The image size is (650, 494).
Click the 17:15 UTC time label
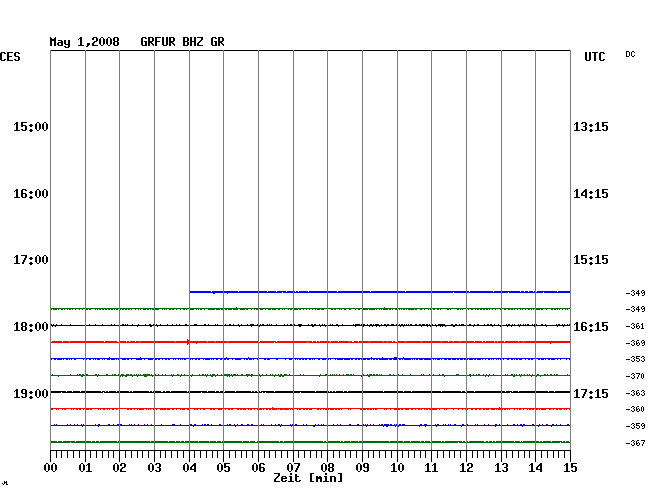[591, 393]
